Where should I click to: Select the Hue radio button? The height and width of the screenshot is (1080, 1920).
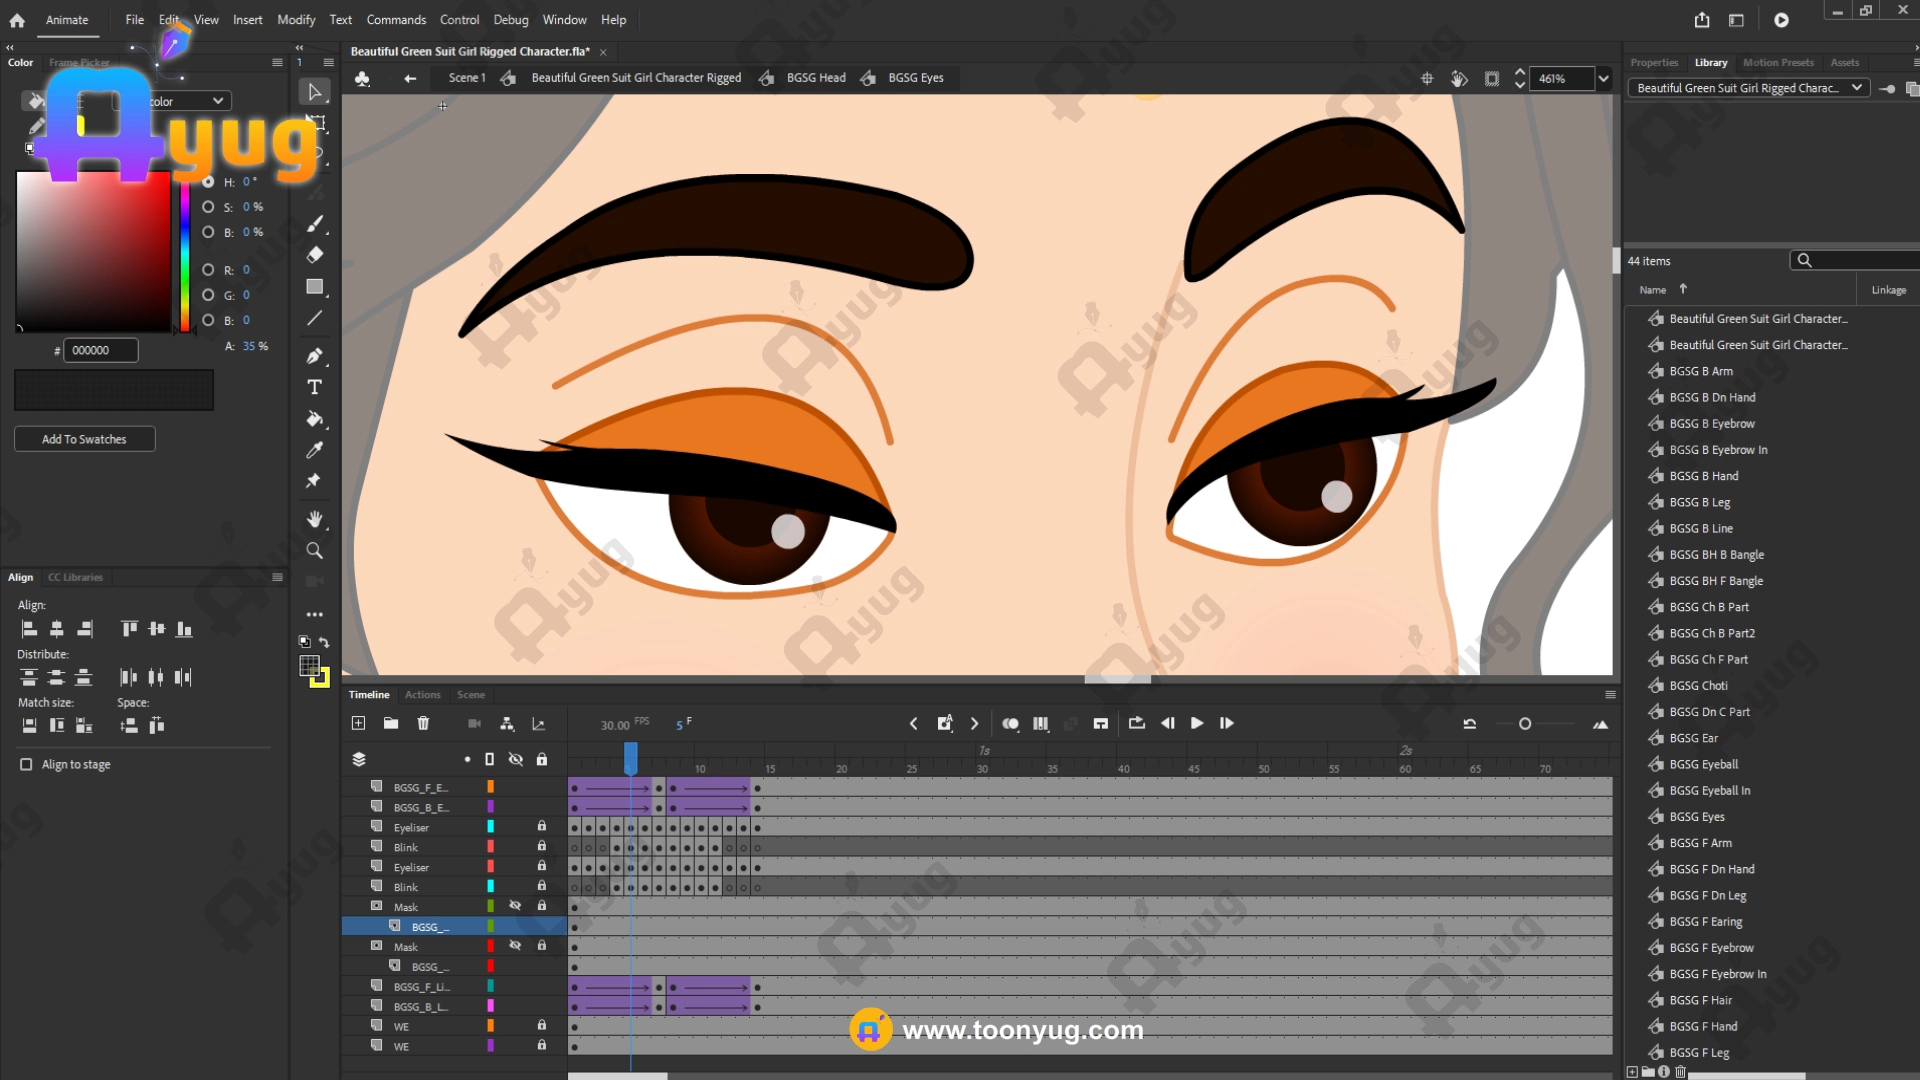pyautogui.click(x=208, y=182)
